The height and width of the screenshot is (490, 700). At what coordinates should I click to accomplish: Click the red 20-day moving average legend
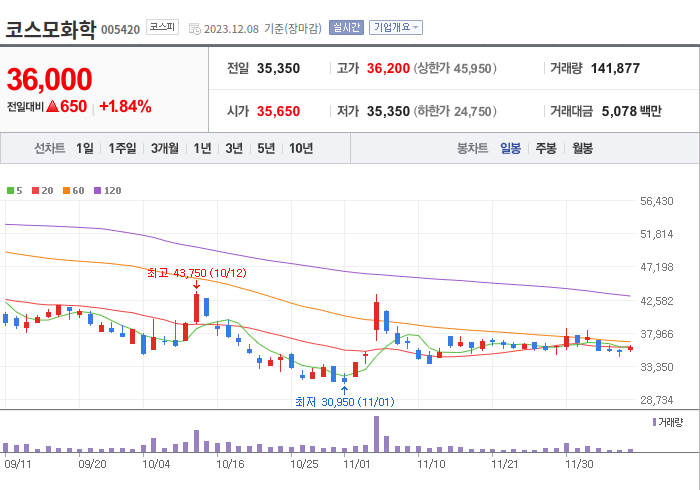(43, 191)
